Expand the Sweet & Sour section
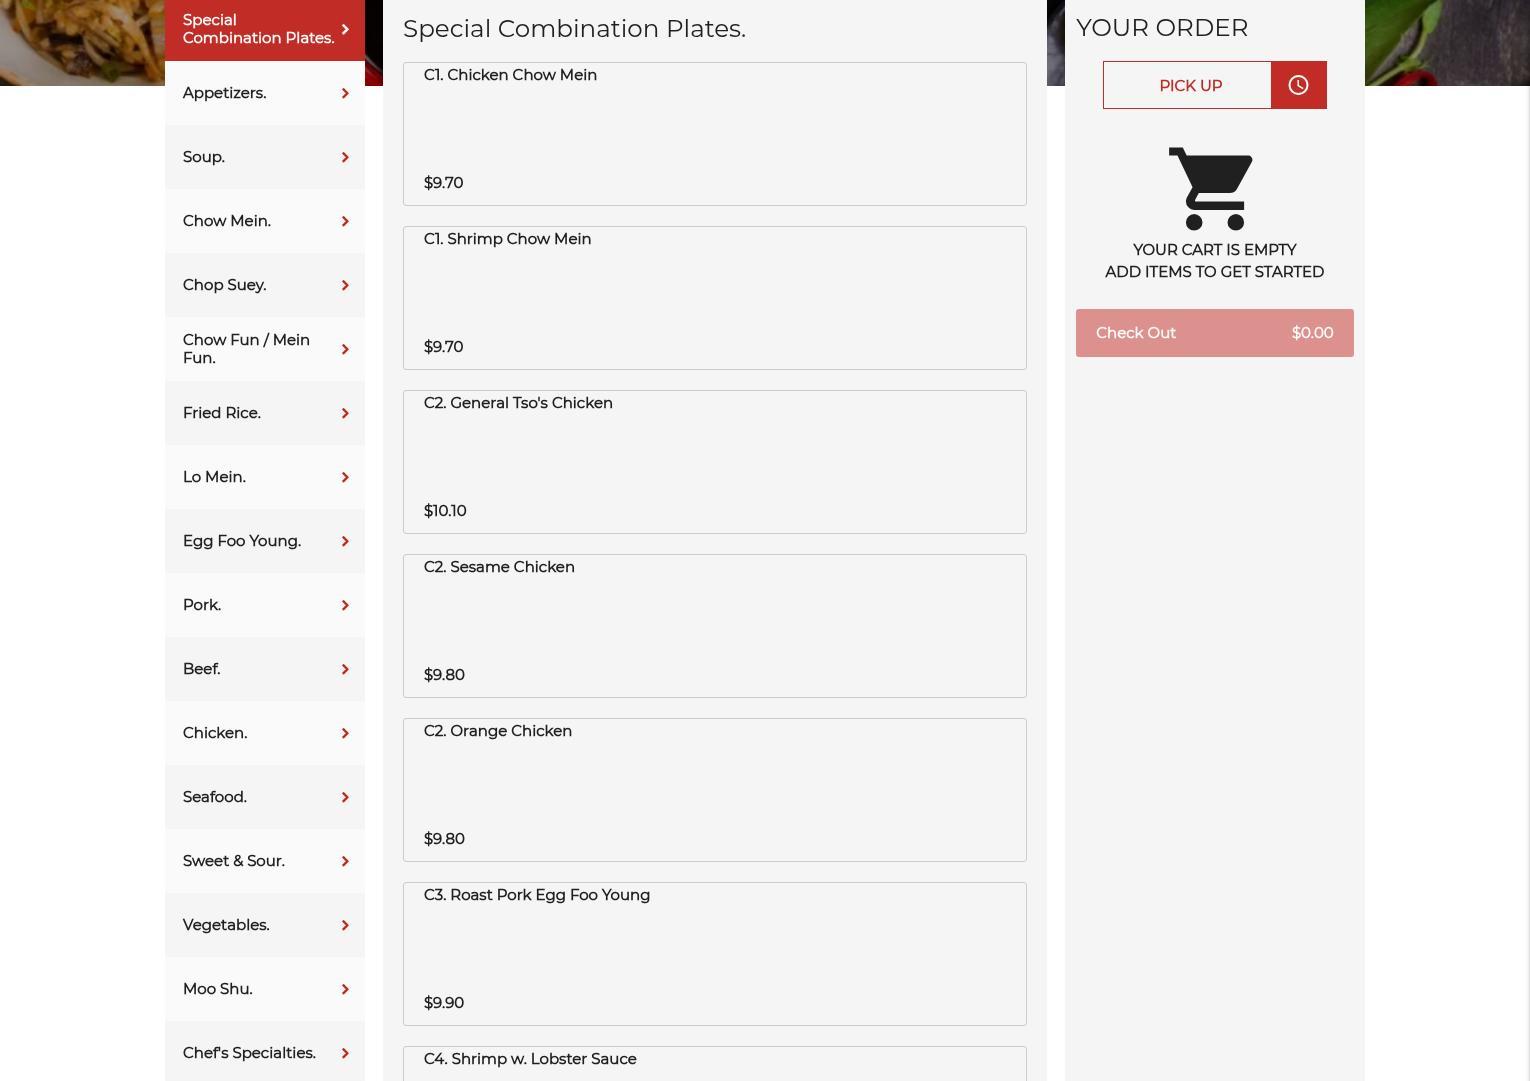 tap(234, 861)
